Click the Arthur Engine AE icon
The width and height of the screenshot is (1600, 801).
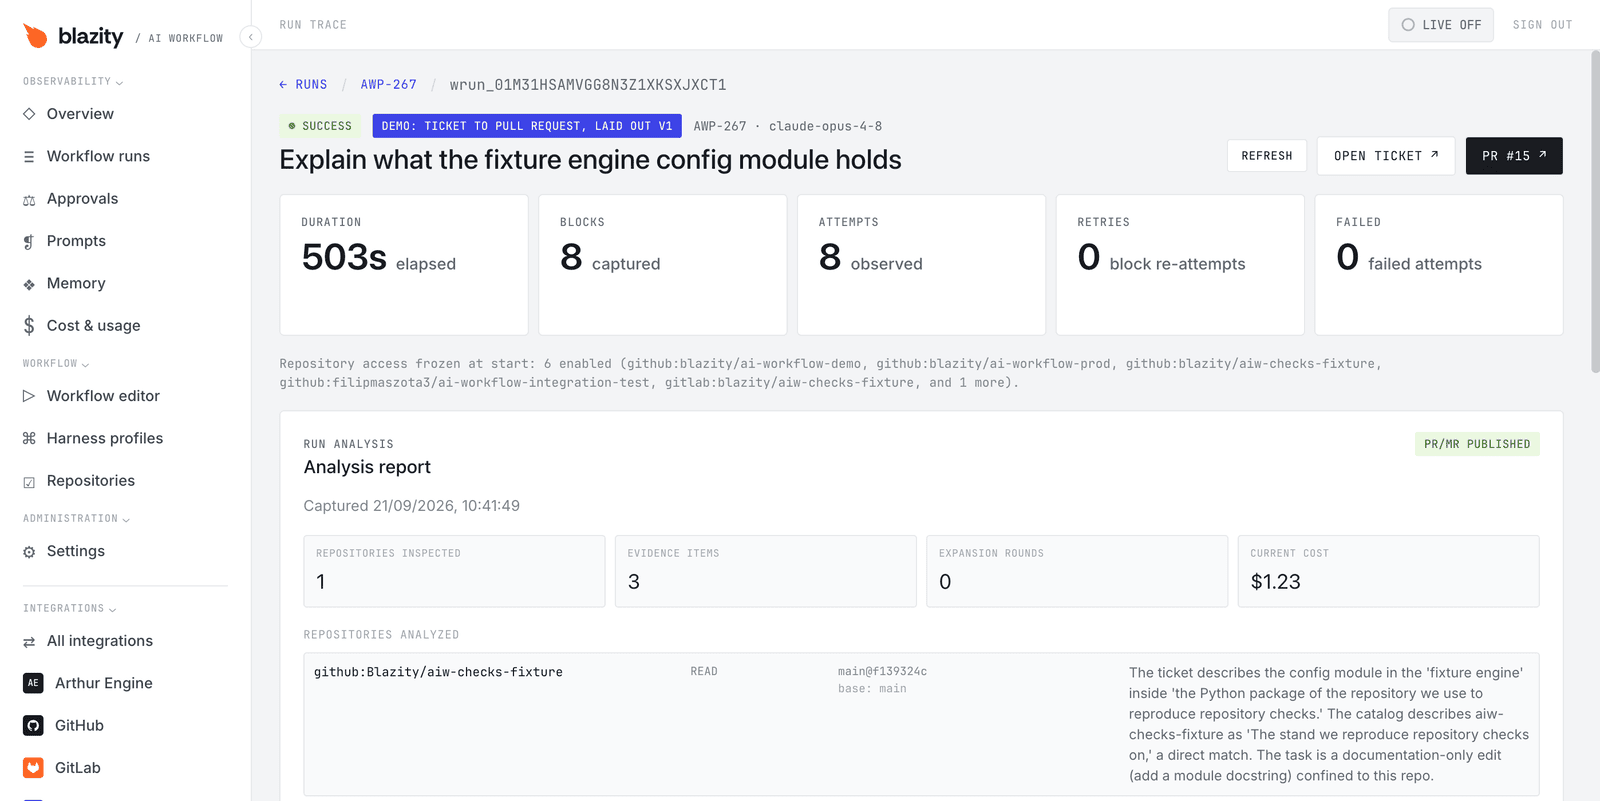tap(33, 683)
